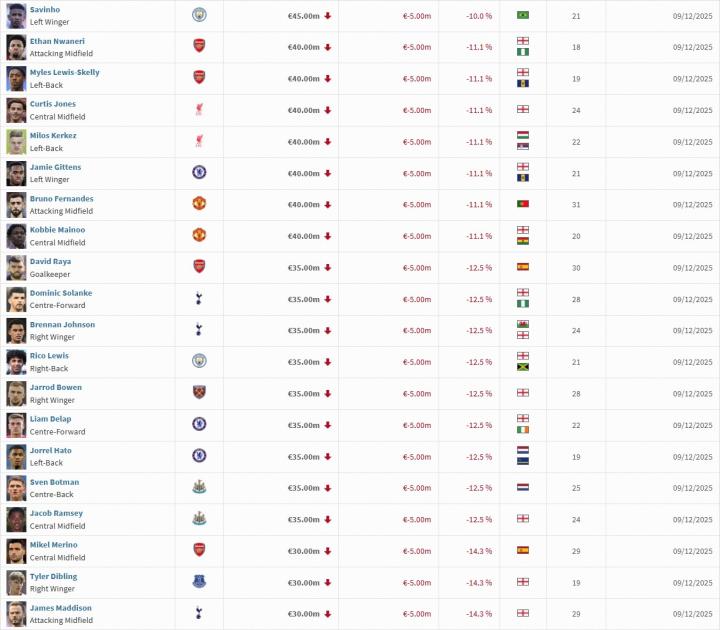The image size is (720, 630).
Task: Click Savinho's €45.00m market value
Action: [x=303, y=16]
